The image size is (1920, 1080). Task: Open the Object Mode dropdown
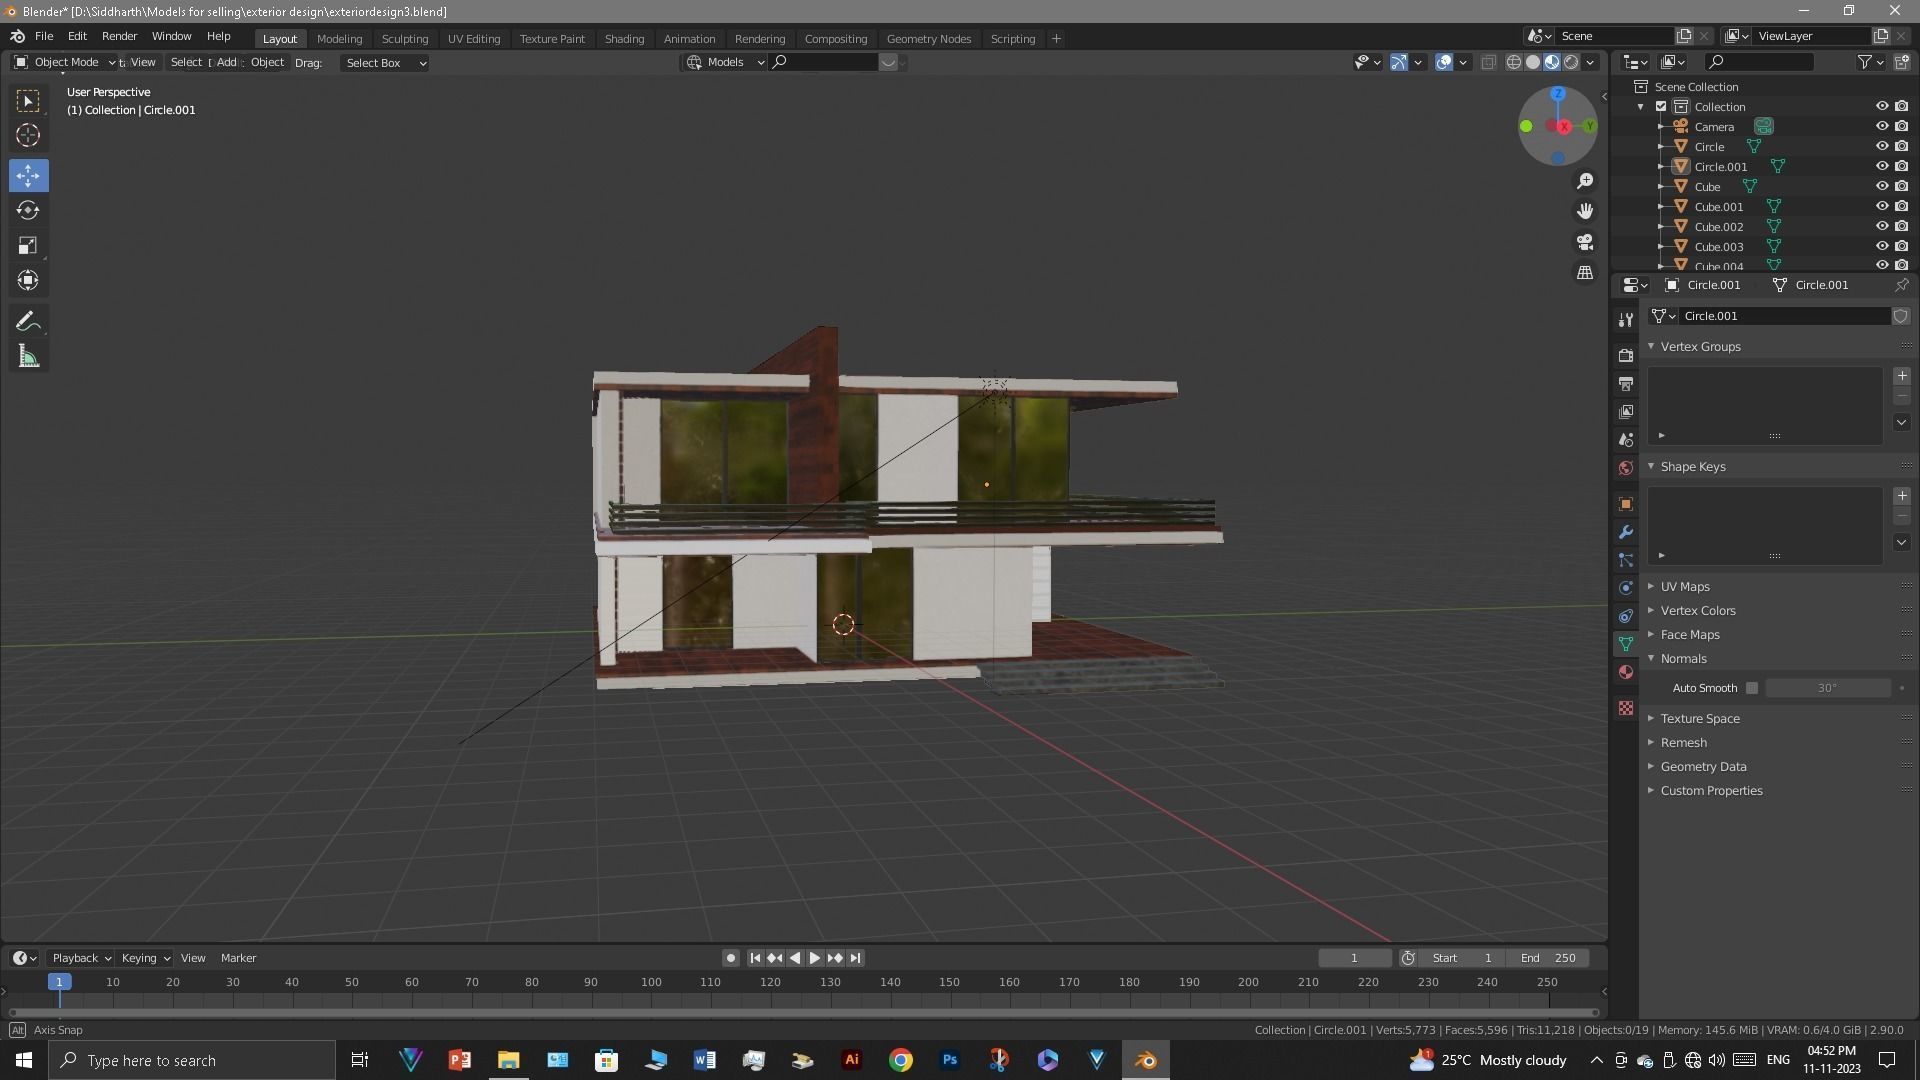pyautogui.click(x=64, y=62)
